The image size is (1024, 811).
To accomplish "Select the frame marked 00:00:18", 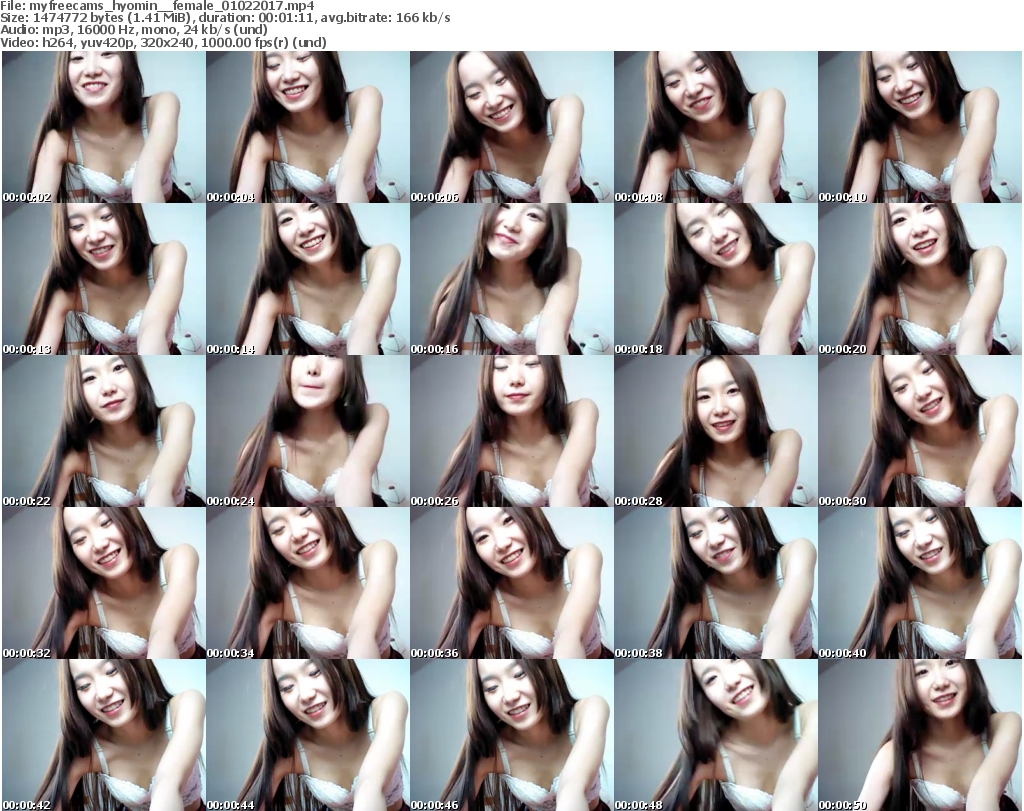I will (x=715, y=279).
